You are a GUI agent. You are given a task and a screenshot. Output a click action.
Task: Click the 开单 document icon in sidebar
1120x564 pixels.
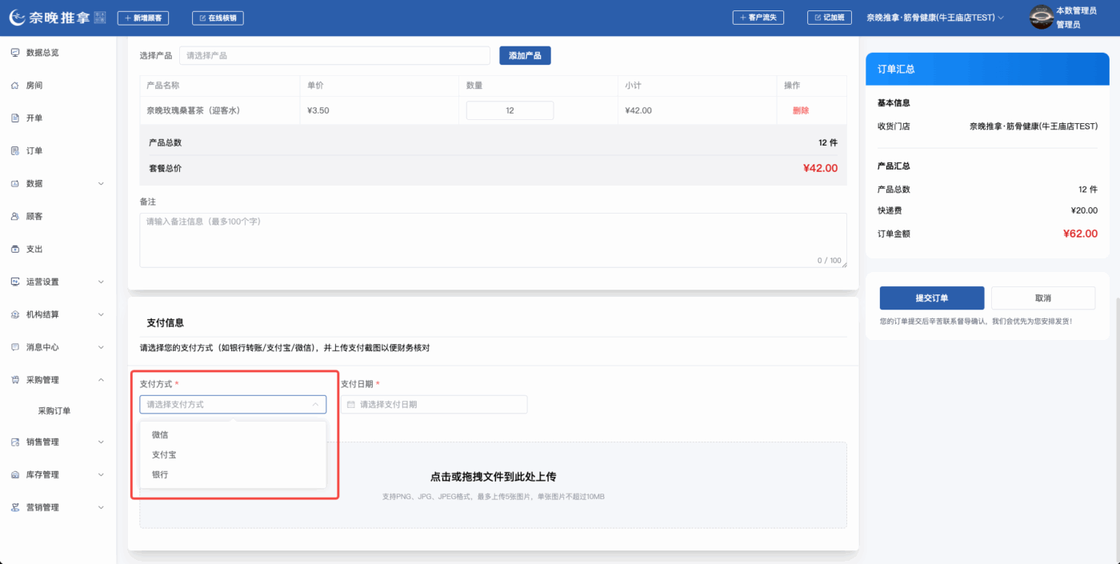pos(15,119)
